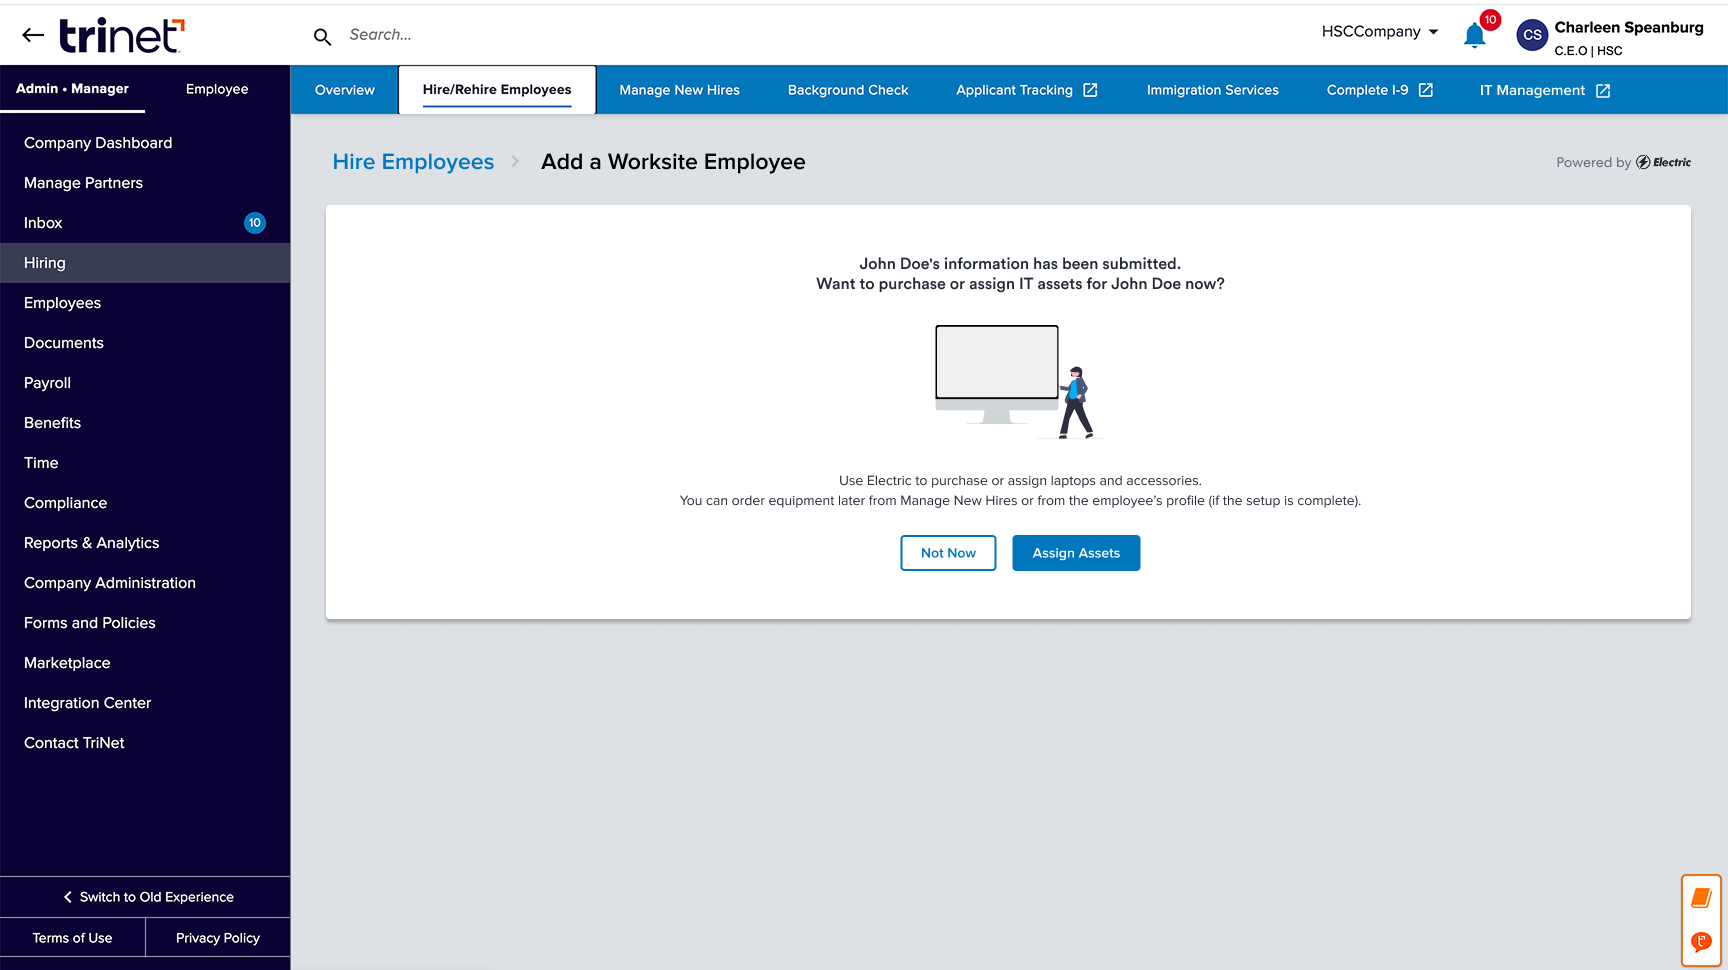
Task: Switch to the Employee tab
Action: [216, 89]
